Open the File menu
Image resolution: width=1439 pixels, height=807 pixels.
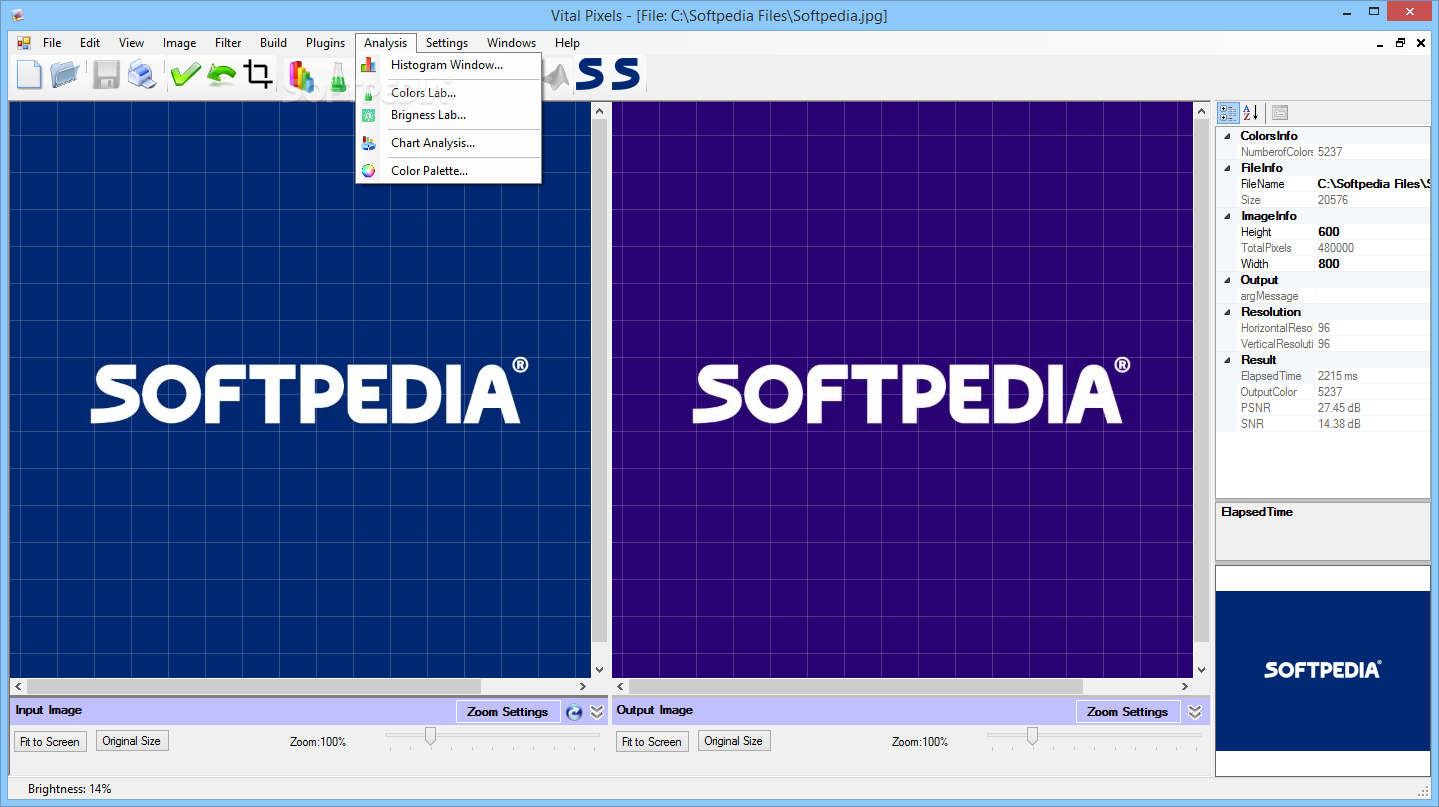coord(52,43)
